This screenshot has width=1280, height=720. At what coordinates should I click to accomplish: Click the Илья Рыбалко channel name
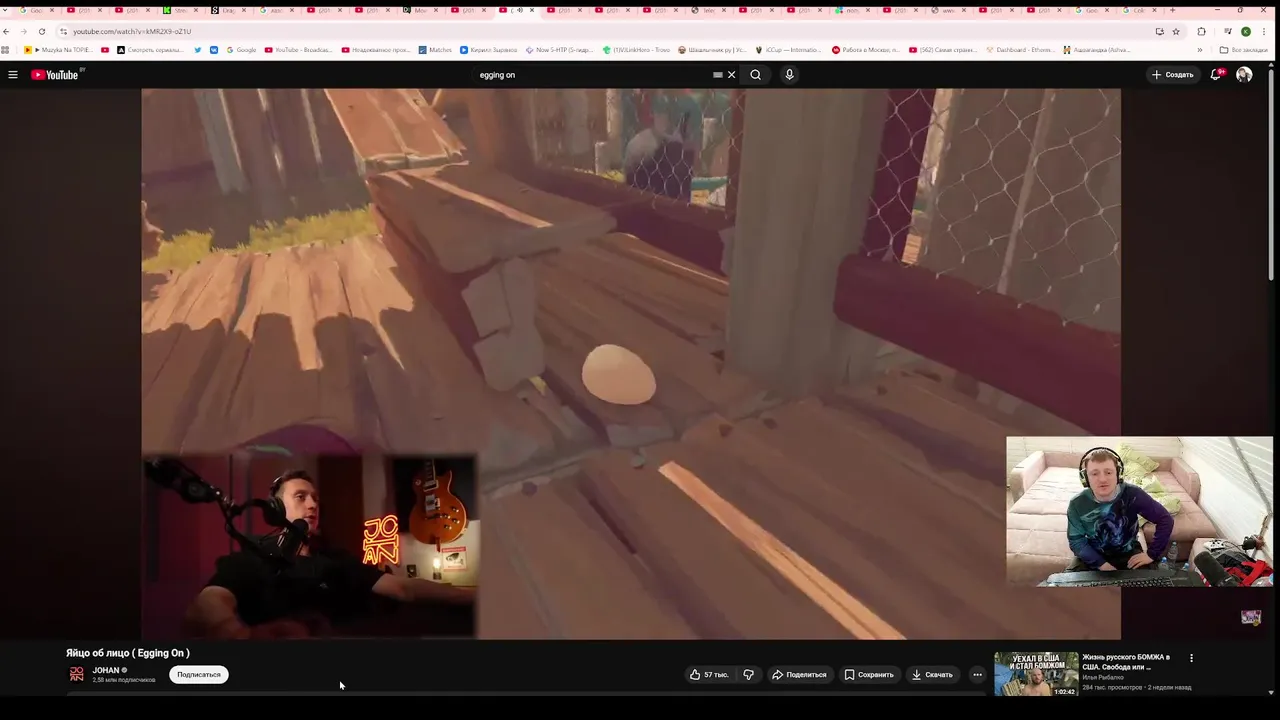pyautogui.click(x=1103, y=677)
